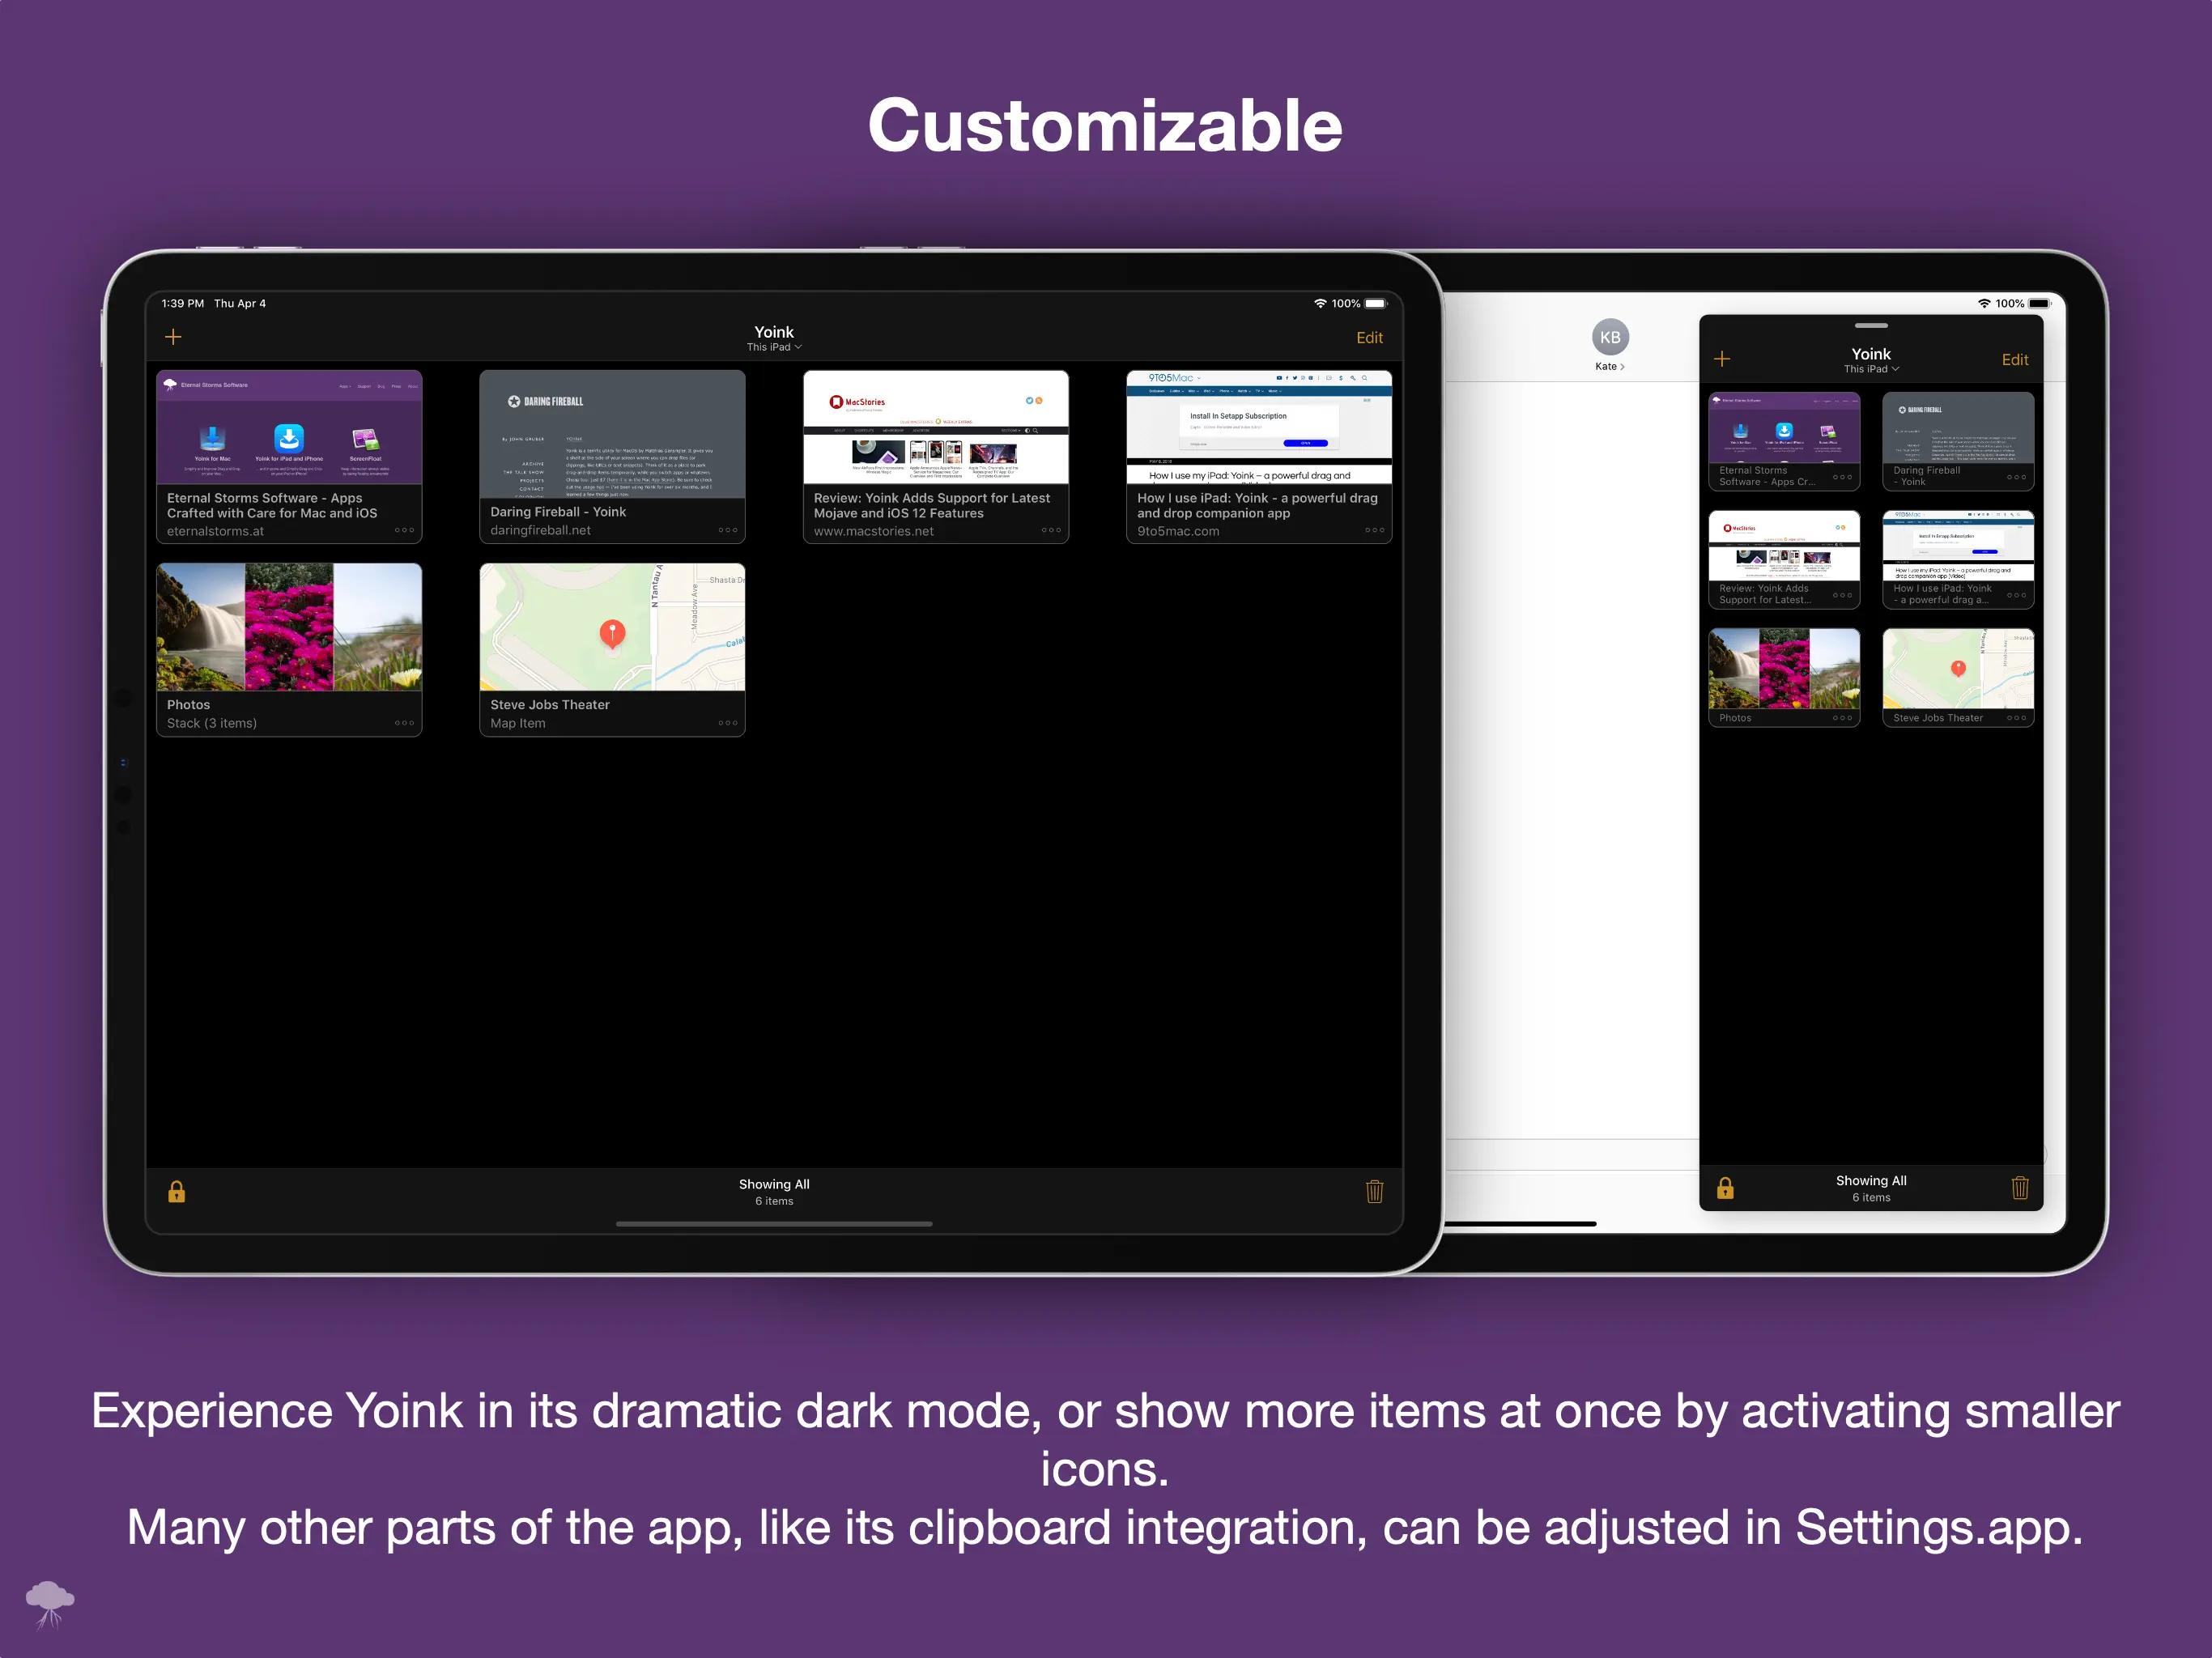
Task: Grab the slide-over panel handle bar
Action: [x=1871, y=326]
